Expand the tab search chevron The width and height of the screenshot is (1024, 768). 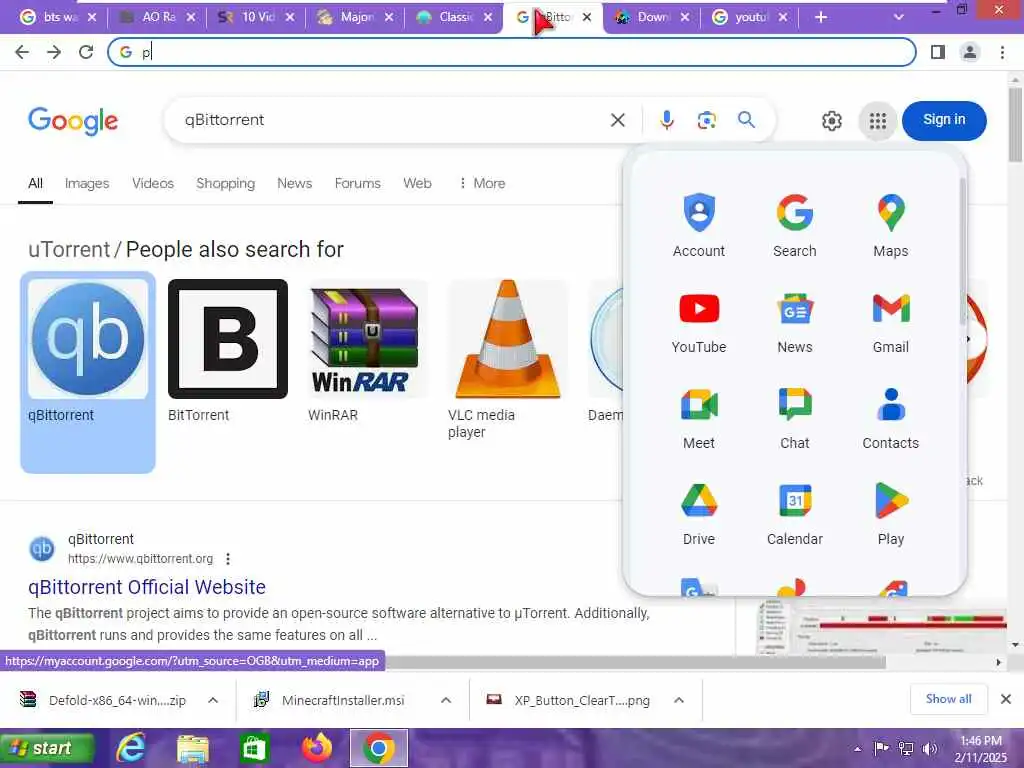pos(899,17)
